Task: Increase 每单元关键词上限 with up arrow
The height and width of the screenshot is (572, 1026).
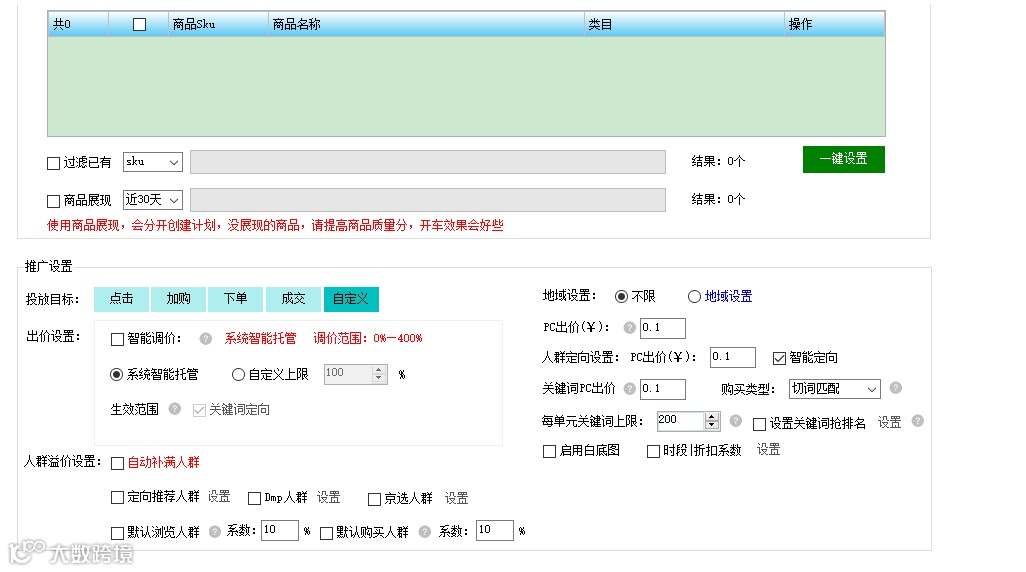Action: coord(711,417)
